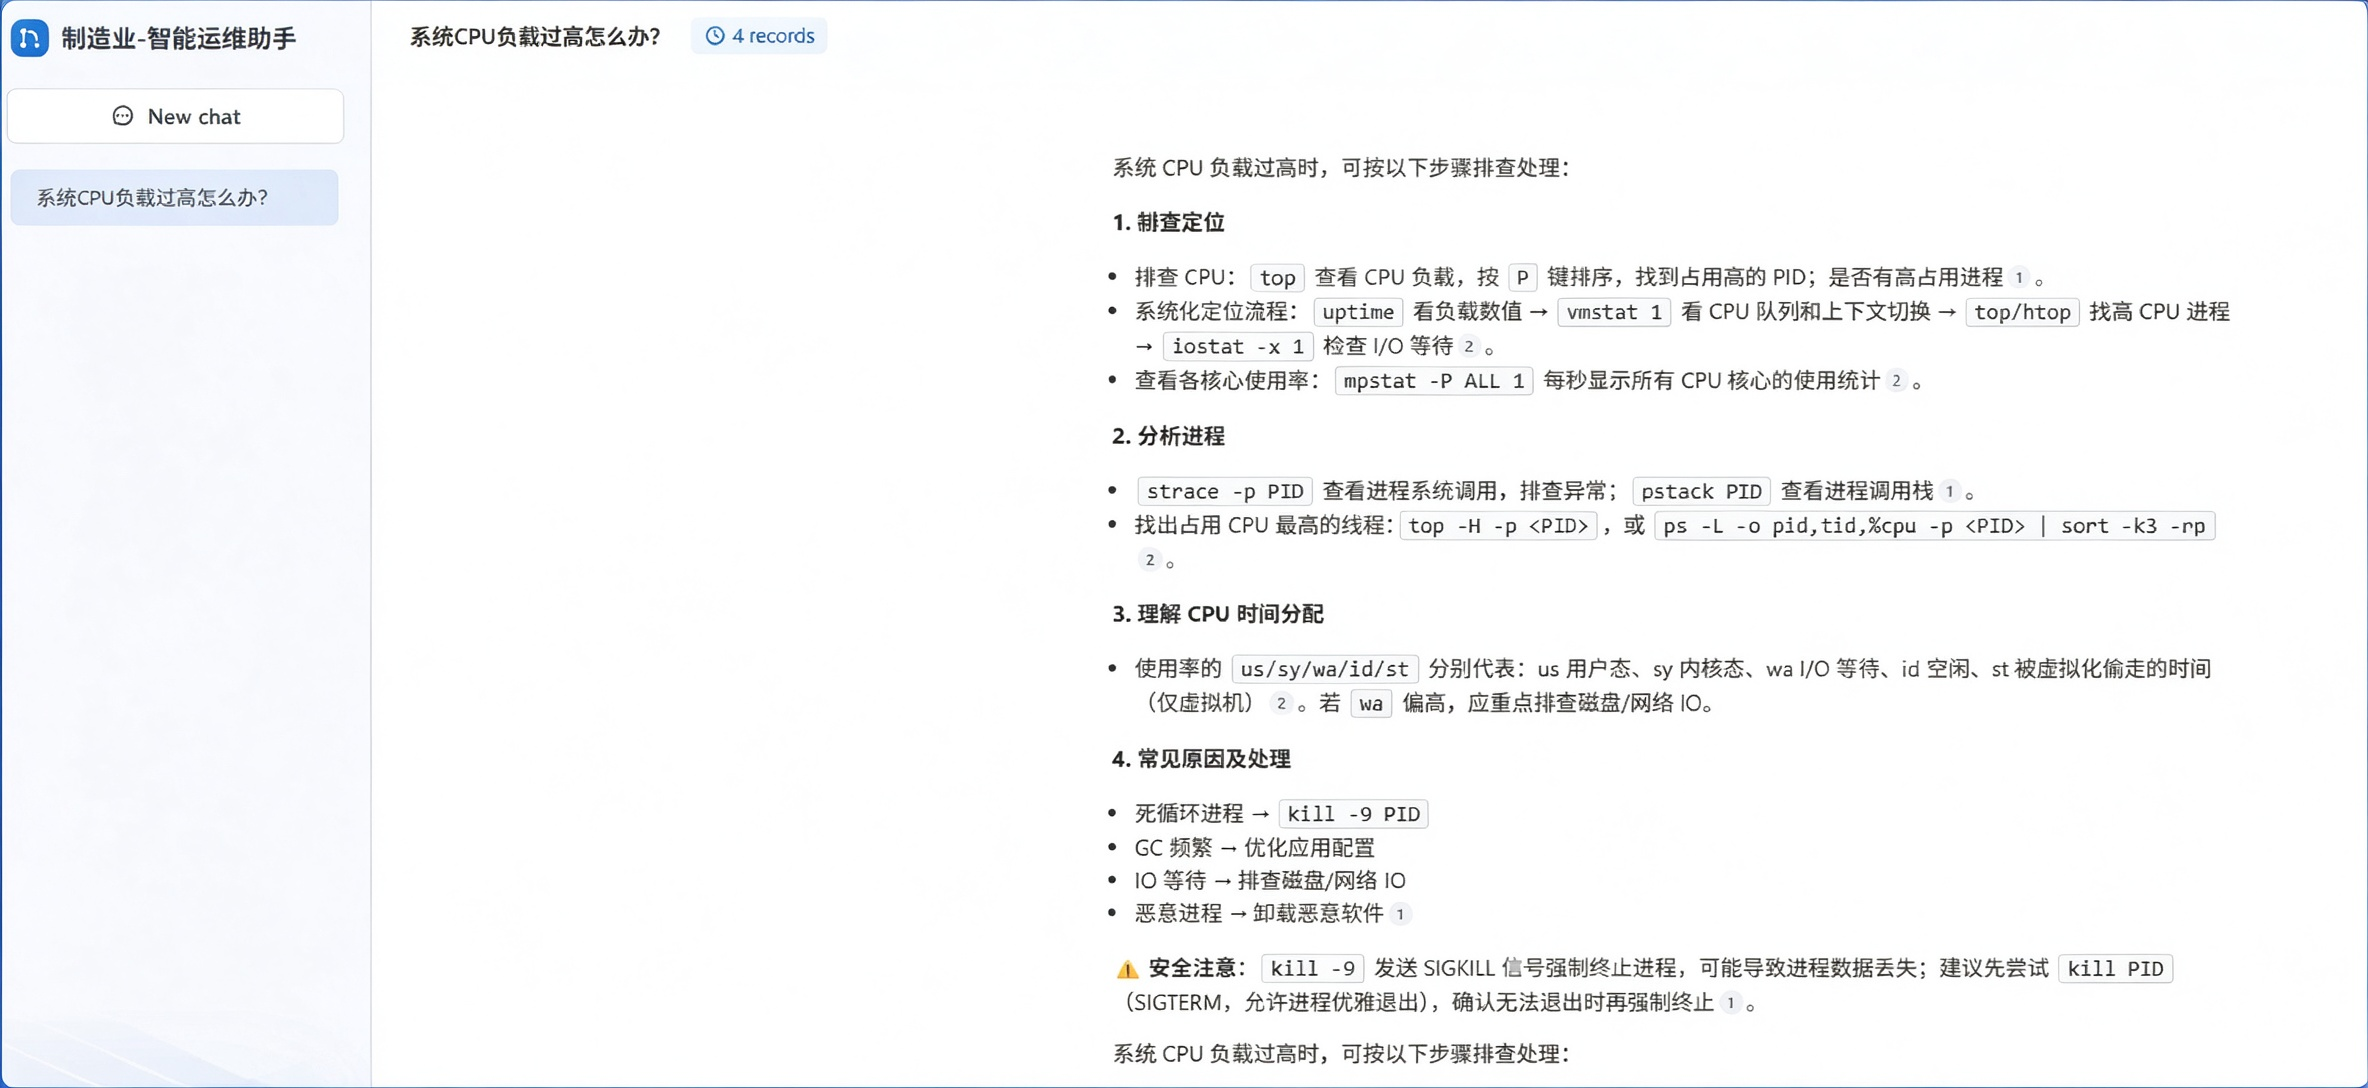Open citation 2 after CPU 核心的使用统计
This screenshot has height=1088, width=2368.
pyautogui.click(x=1896, y=380)
